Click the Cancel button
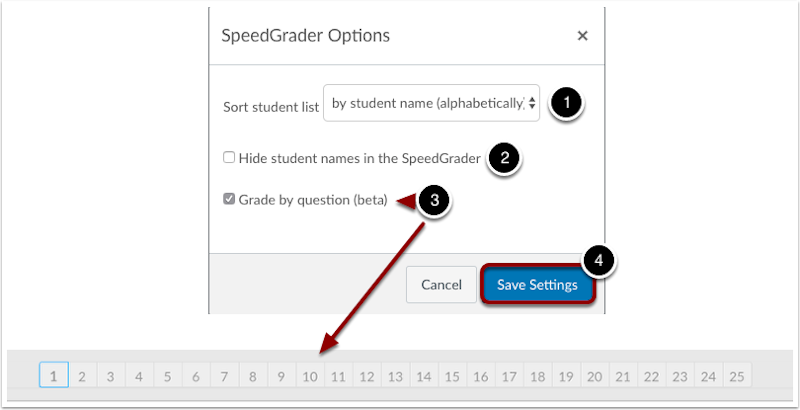Image resolution: width=800 pixels, height=410 pixels. click(x=441, y=285)
